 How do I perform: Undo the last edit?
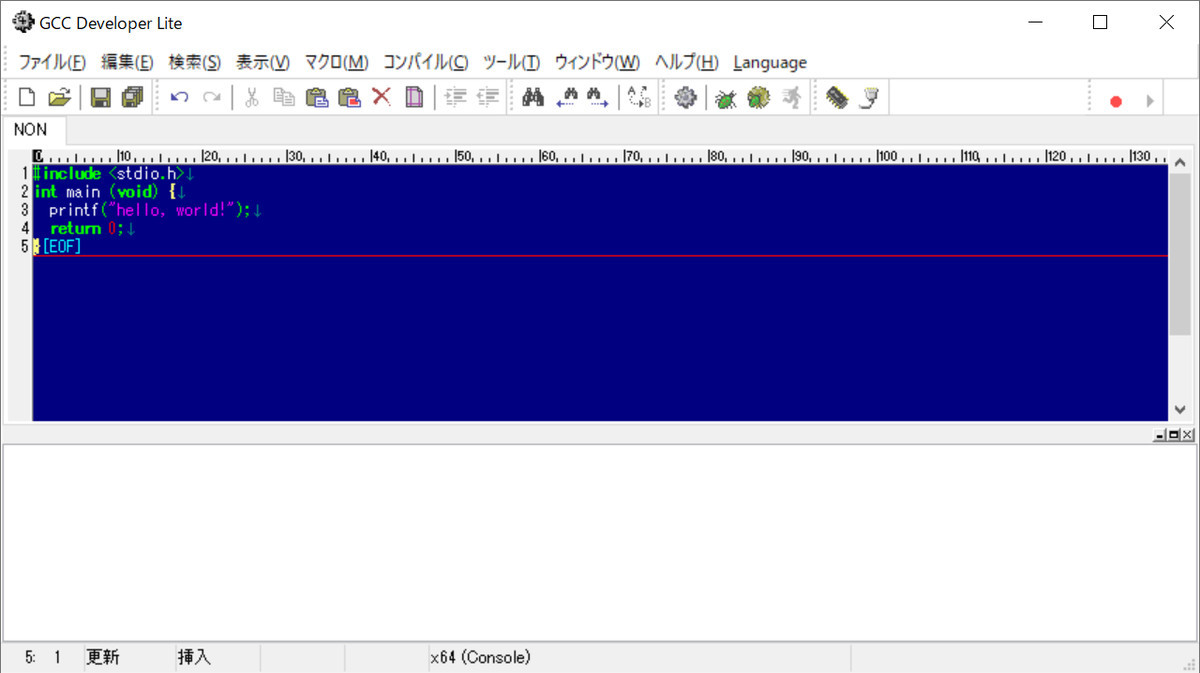tap(180, 98)
